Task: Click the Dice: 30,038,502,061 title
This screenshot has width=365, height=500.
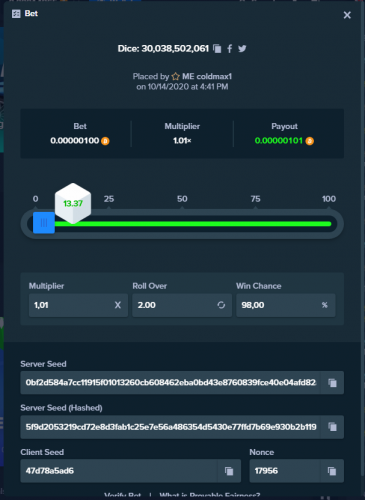Action: 163,49
